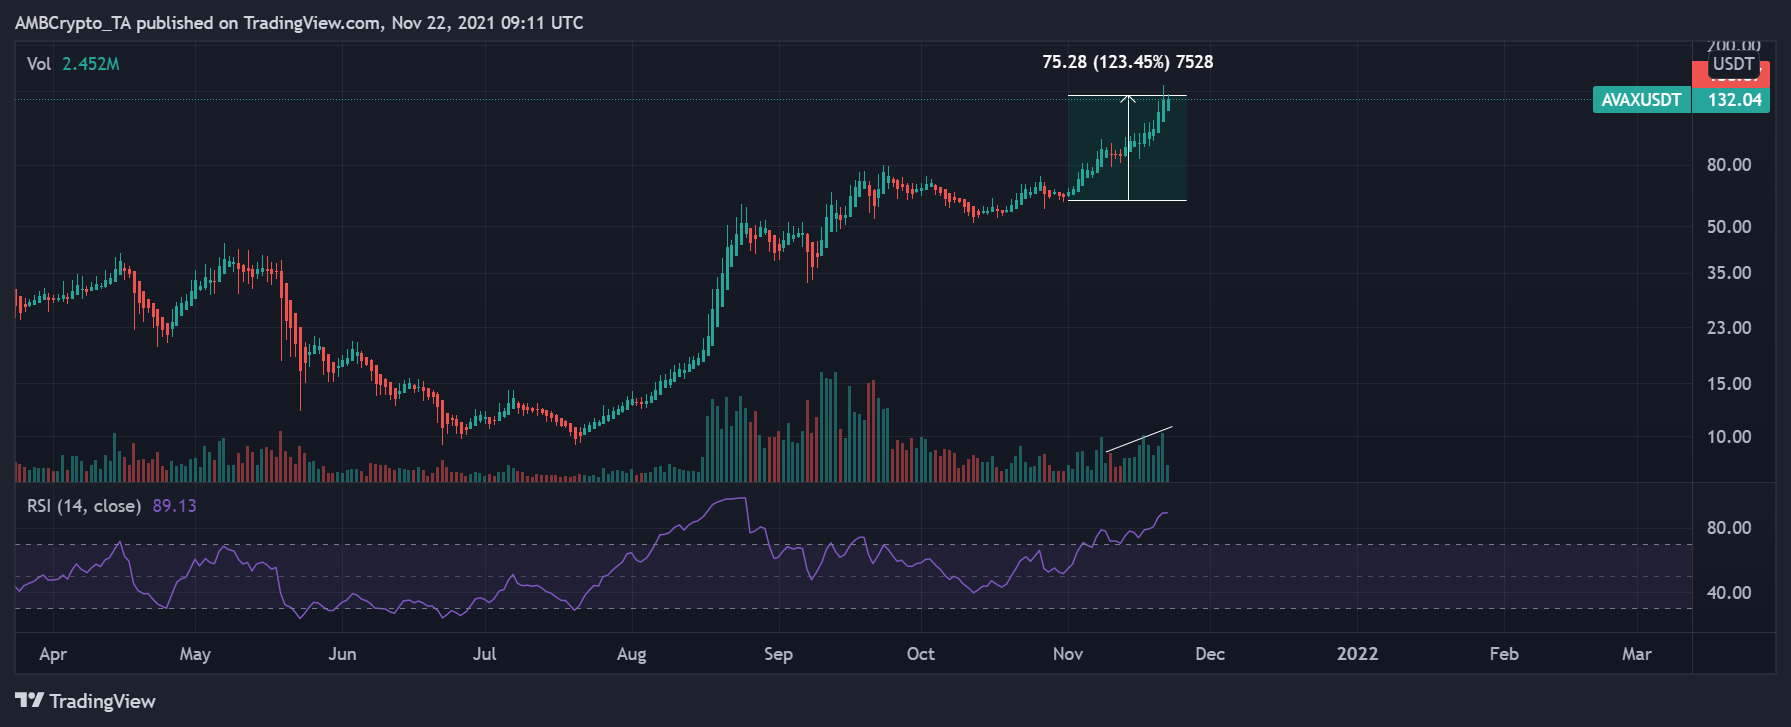Click the AVAXUSDT symbol price tag
Image resolution: width=1791 pixels, height=727 pixels.
tap(1641, 100)
